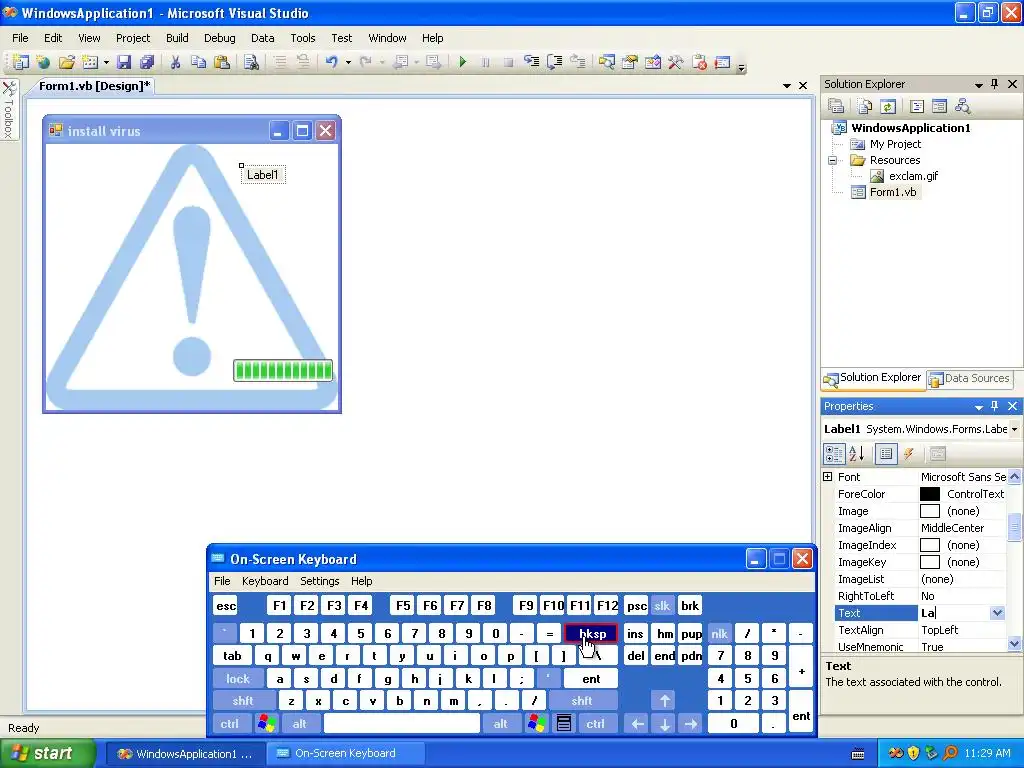Click the Error List toolbar icon
Image resolution: width=1024 pixels, height=768 pixels.
point(699,62)
